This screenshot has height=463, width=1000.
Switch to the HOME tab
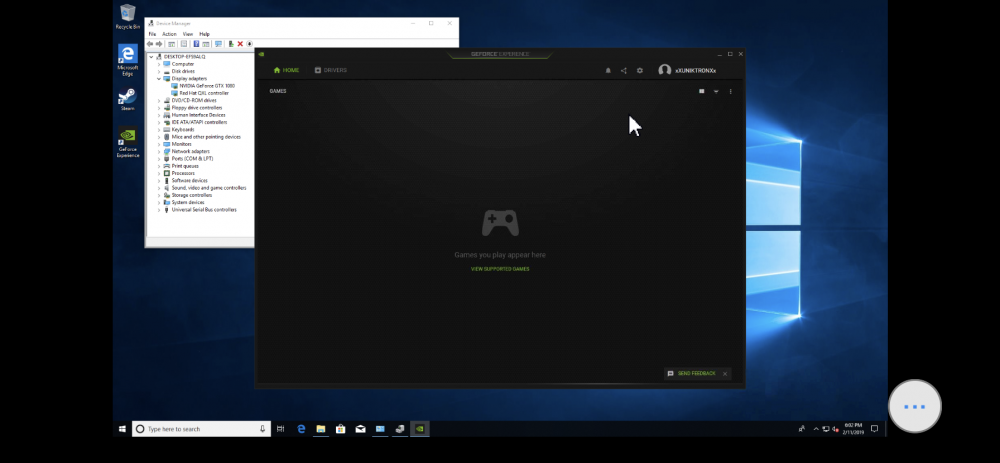pyautogui.click(x=286, y=70)
